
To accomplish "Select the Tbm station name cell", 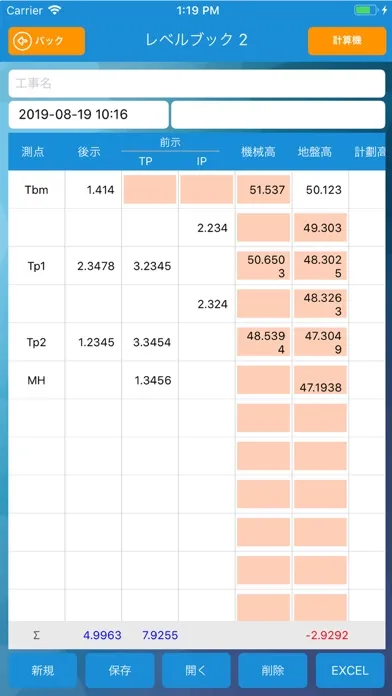I will 37,190.
